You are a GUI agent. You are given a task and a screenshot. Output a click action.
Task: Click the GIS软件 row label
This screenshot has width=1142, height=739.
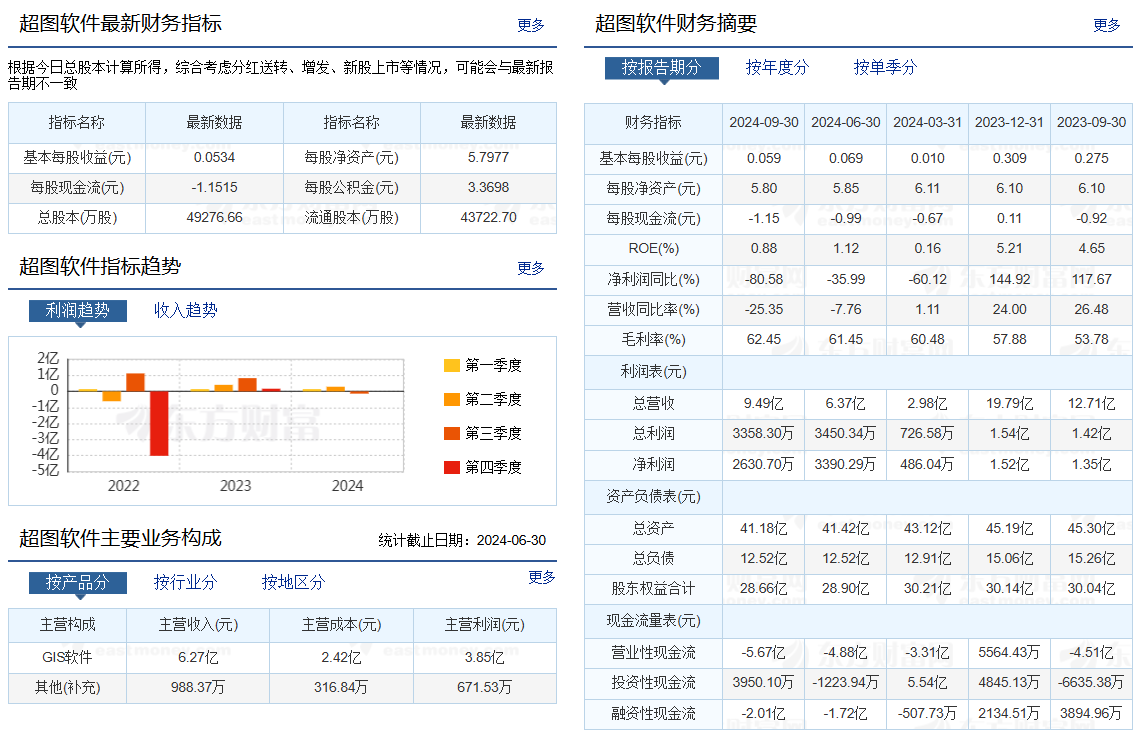click(x=67, y=657)
